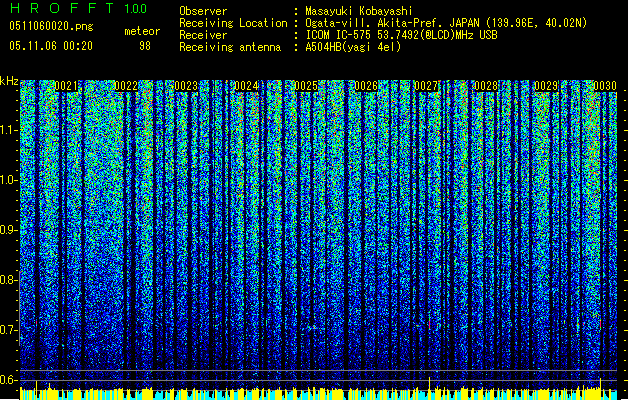Viewport: 629px width, 400px height.
Task: Click the 'Observer' field label
Action: click(203, 11)
